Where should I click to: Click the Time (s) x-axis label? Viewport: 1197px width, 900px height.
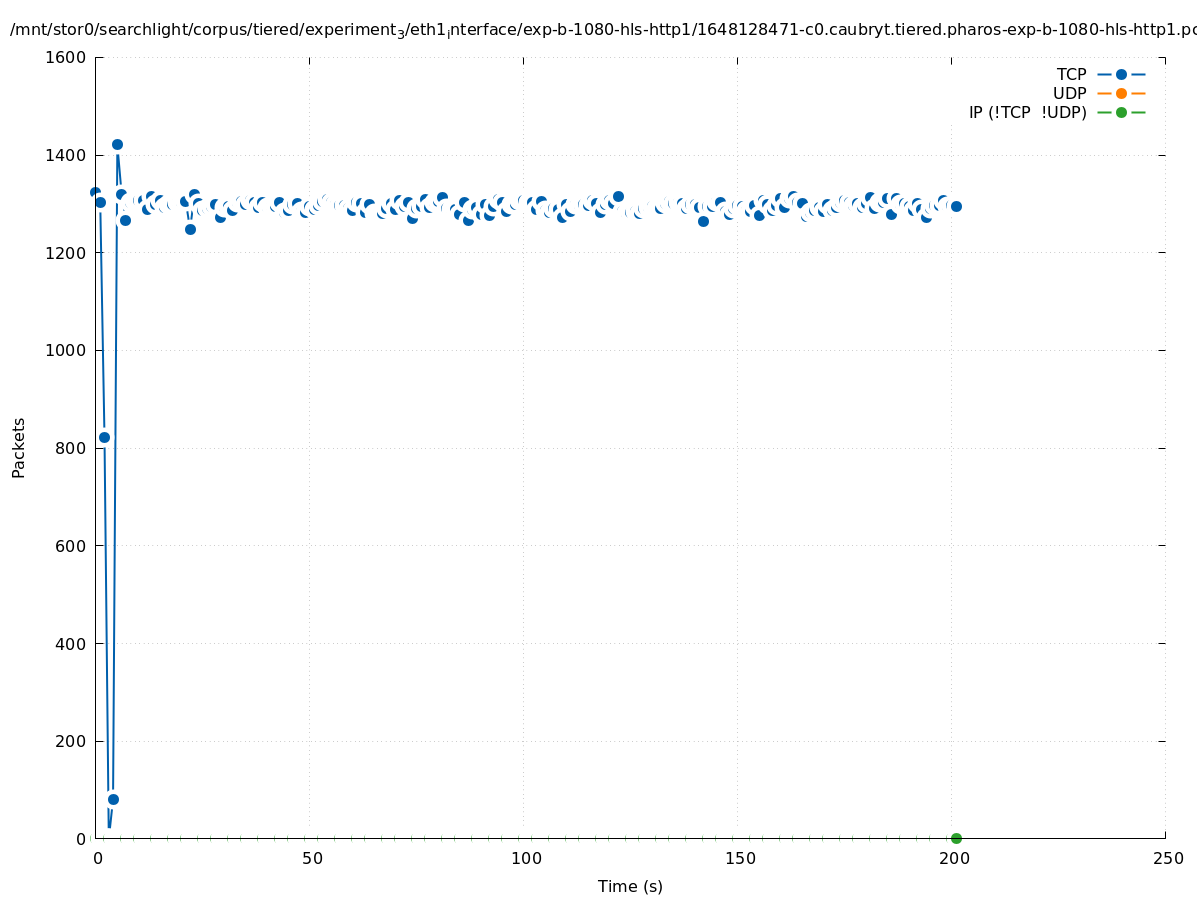[x=630, y=886]
